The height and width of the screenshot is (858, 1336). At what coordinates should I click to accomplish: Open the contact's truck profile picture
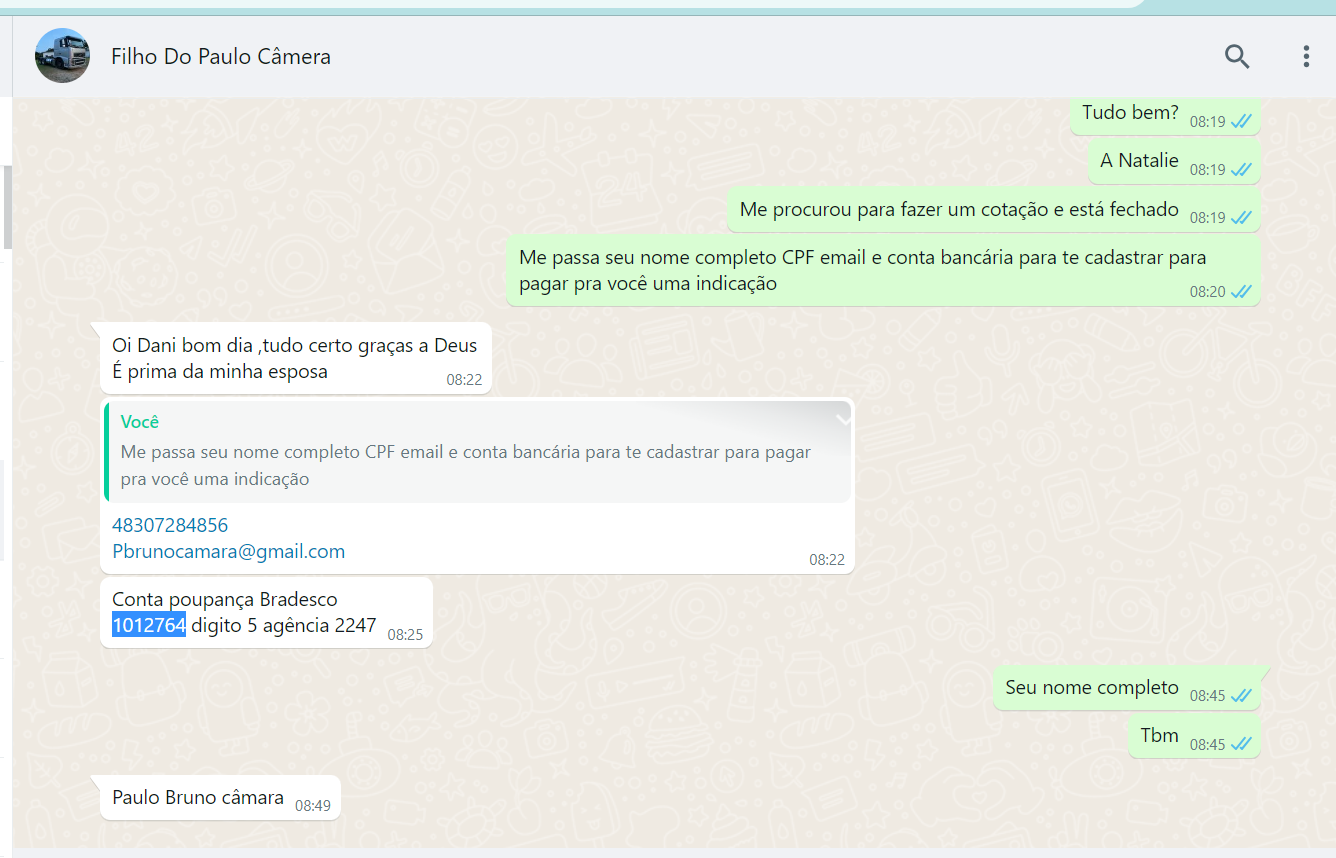pyautogui.click(x=62, y=56)
